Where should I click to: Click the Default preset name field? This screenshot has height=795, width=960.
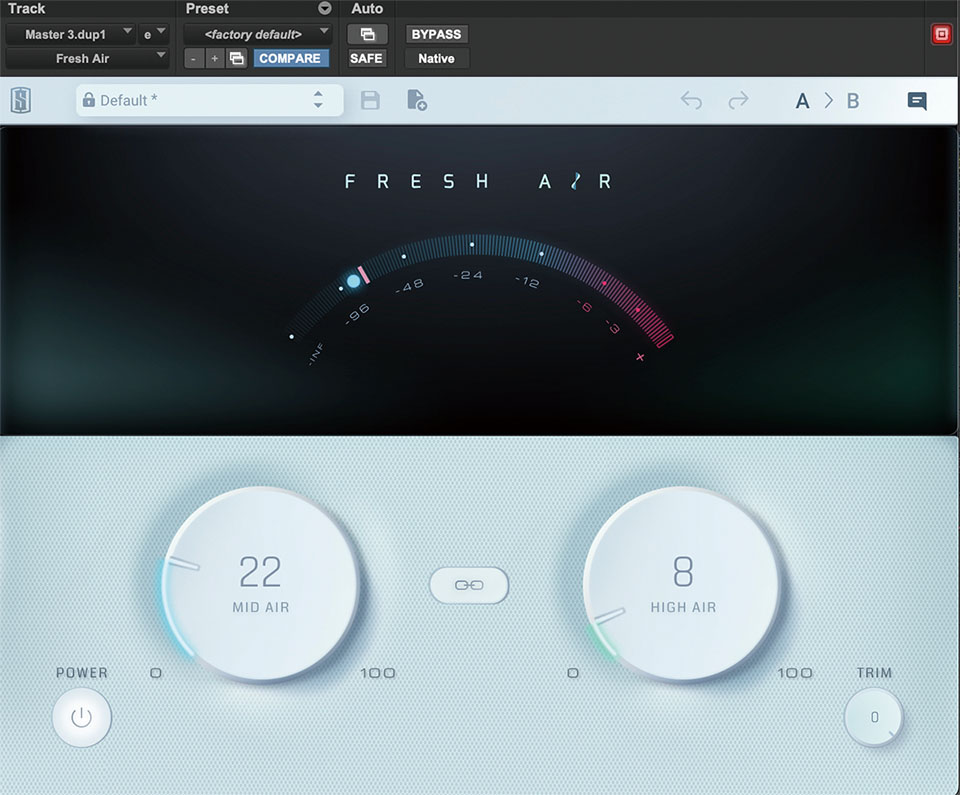209,100
